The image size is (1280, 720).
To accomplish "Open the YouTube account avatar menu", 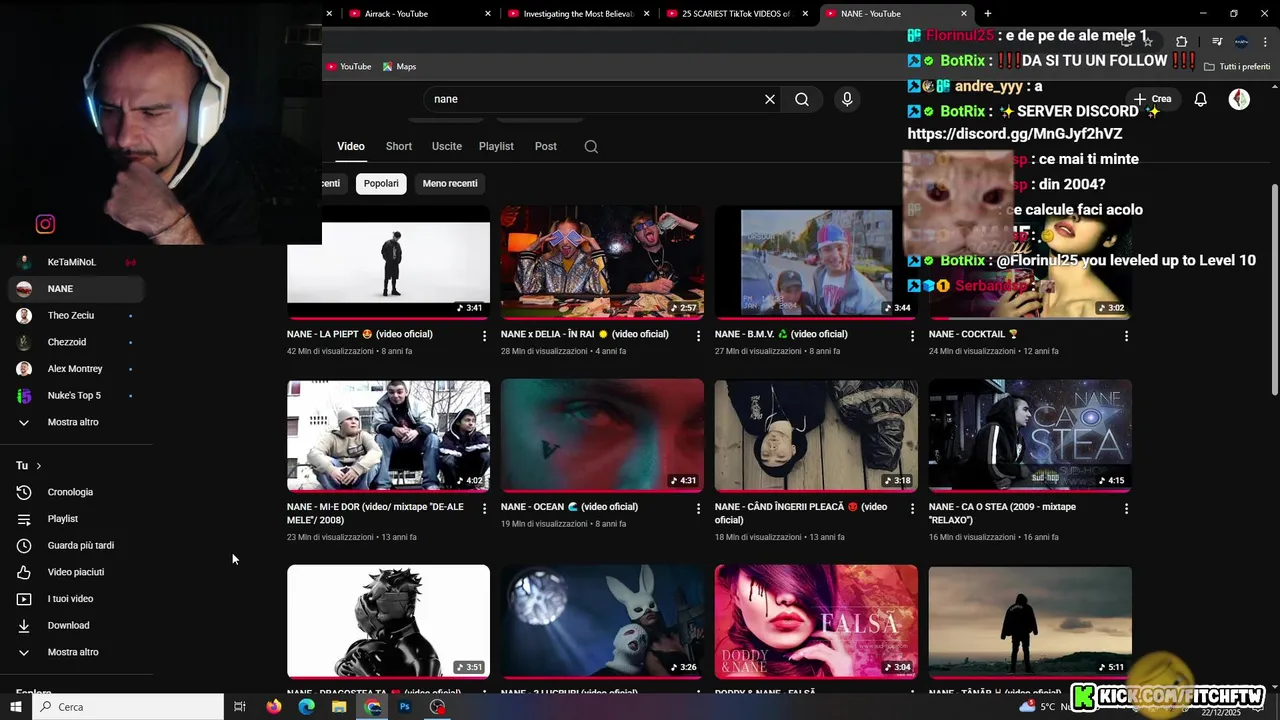I will (1239, 99).
